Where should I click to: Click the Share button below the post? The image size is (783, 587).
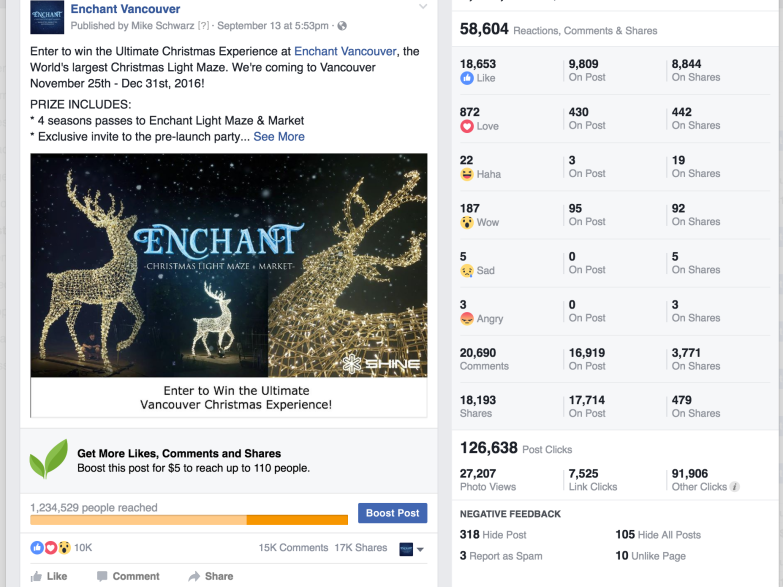tap(211, 576)
